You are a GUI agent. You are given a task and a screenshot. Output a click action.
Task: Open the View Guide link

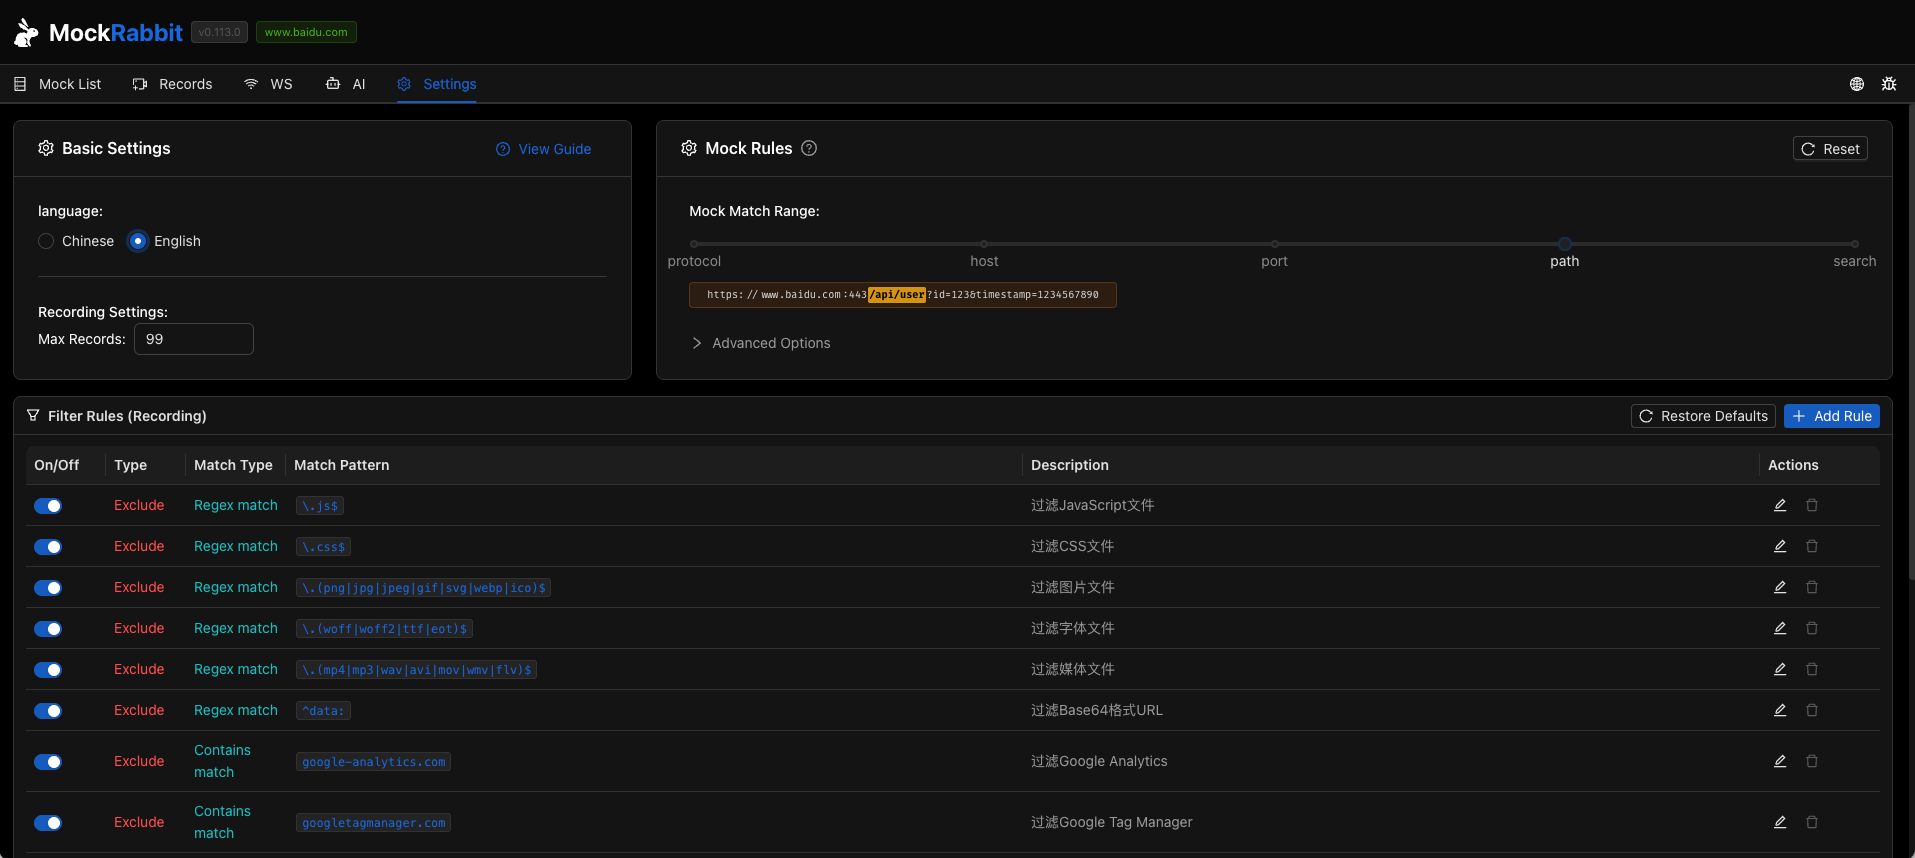(x=544, y=149)
